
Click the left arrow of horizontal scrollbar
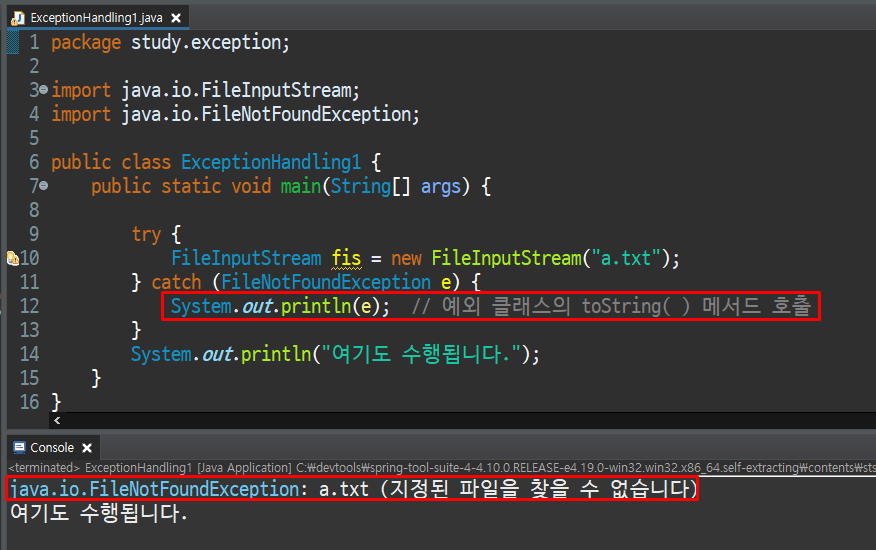click(x=57, y=420)
